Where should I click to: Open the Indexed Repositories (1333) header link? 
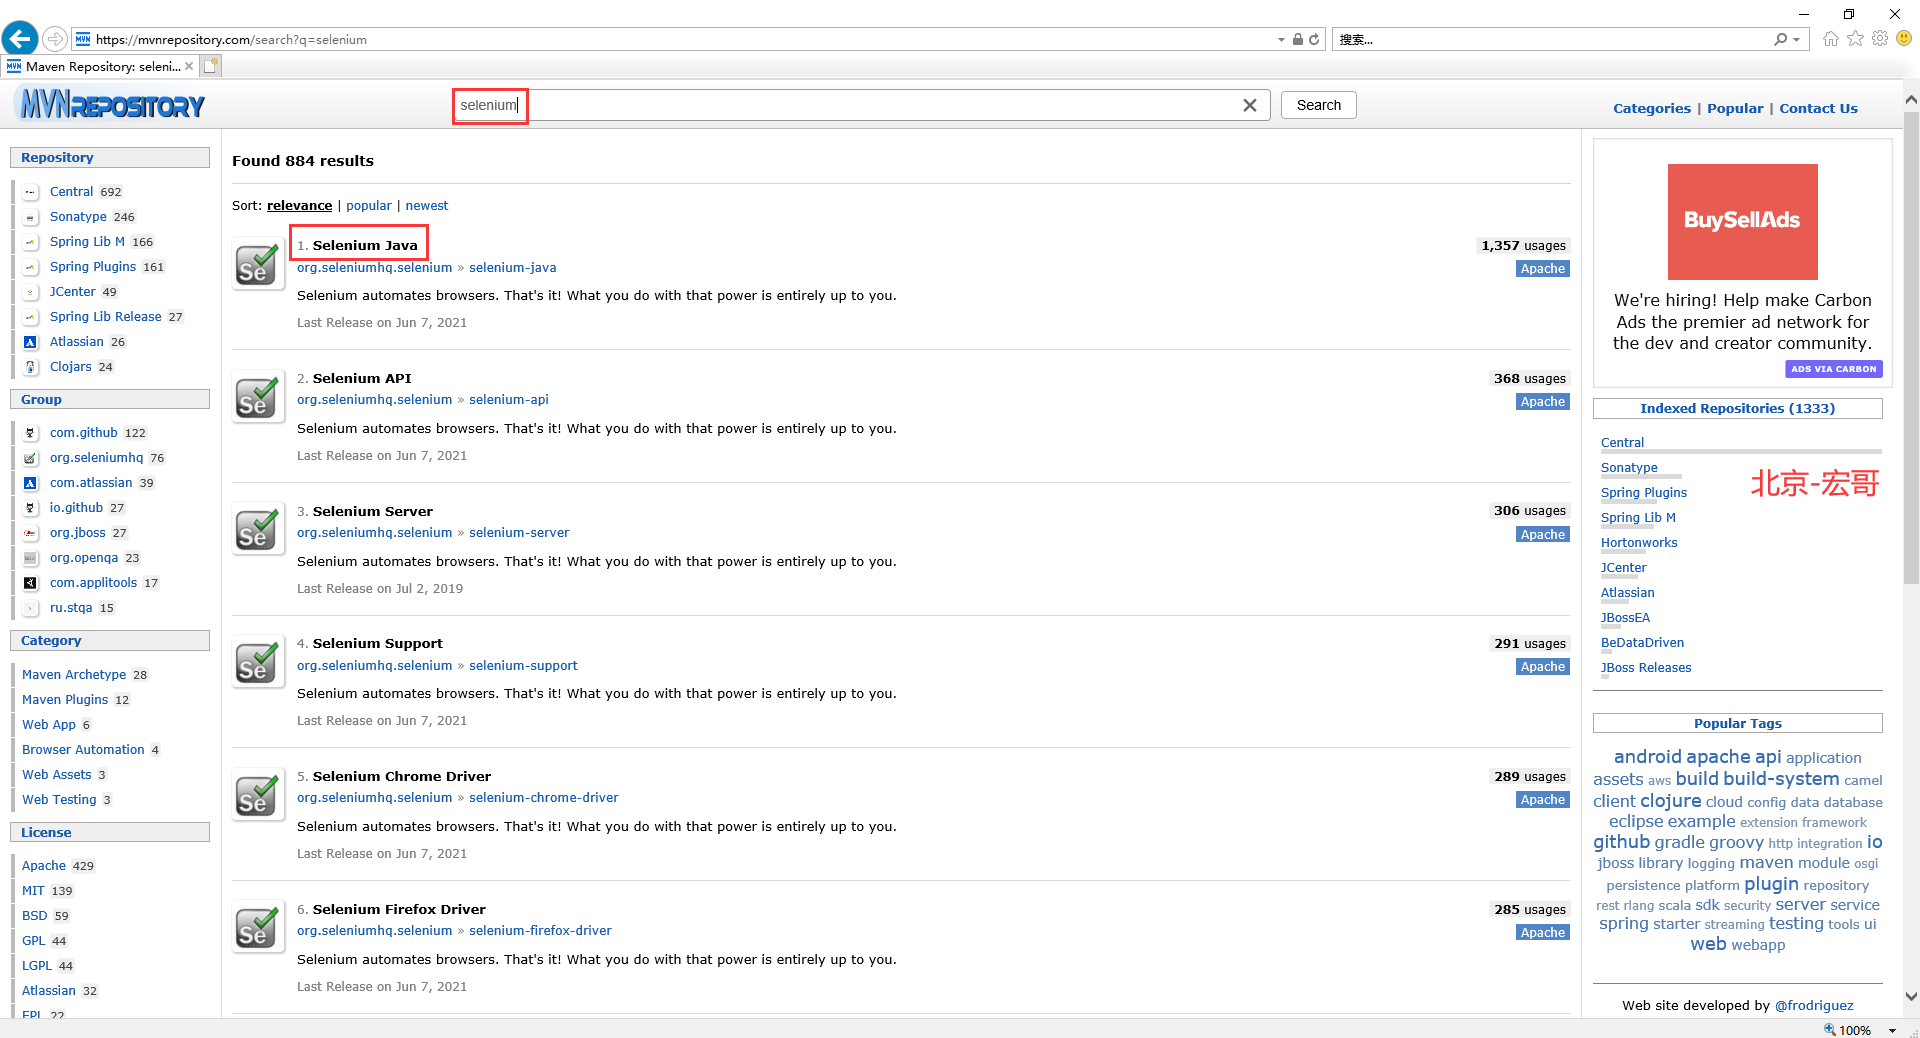tap(1737, 408)
